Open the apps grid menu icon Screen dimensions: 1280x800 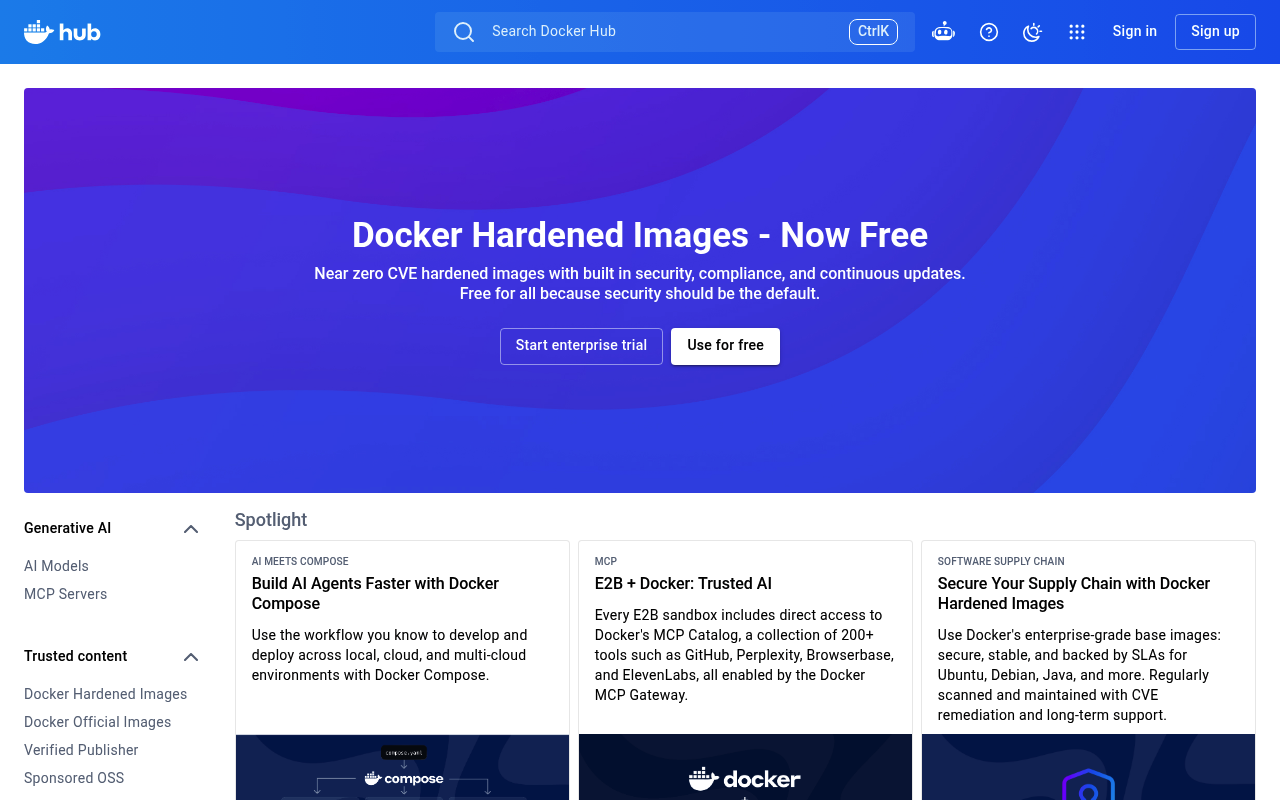tap(1077, 32)
